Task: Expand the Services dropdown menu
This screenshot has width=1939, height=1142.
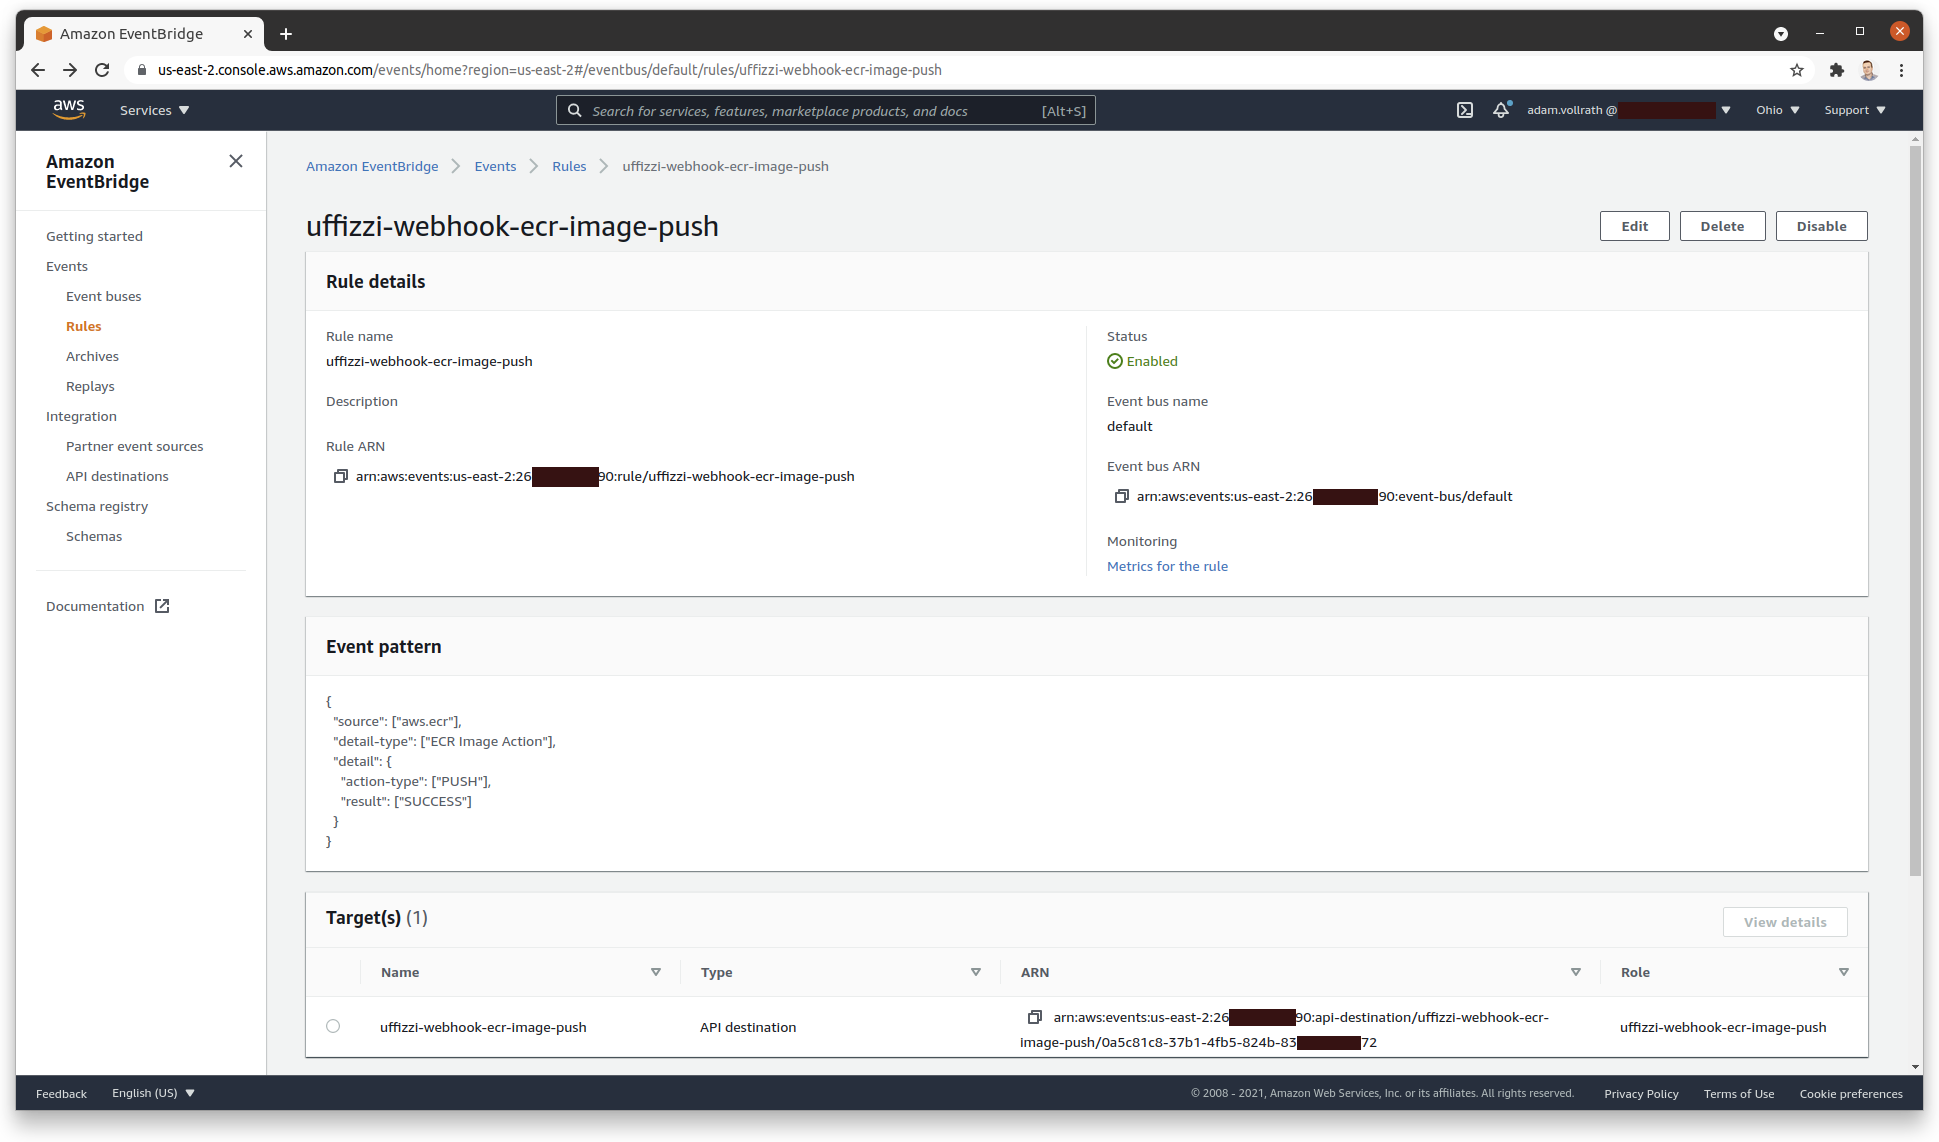Action: point(154,110)
